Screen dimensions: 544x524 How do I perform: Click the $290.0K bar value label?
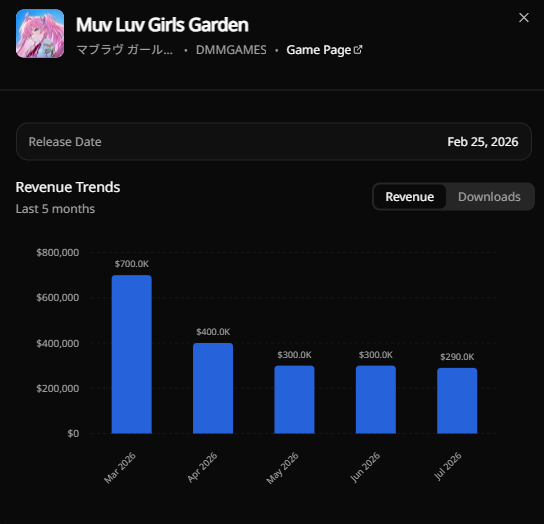click(x=457, y=357)
